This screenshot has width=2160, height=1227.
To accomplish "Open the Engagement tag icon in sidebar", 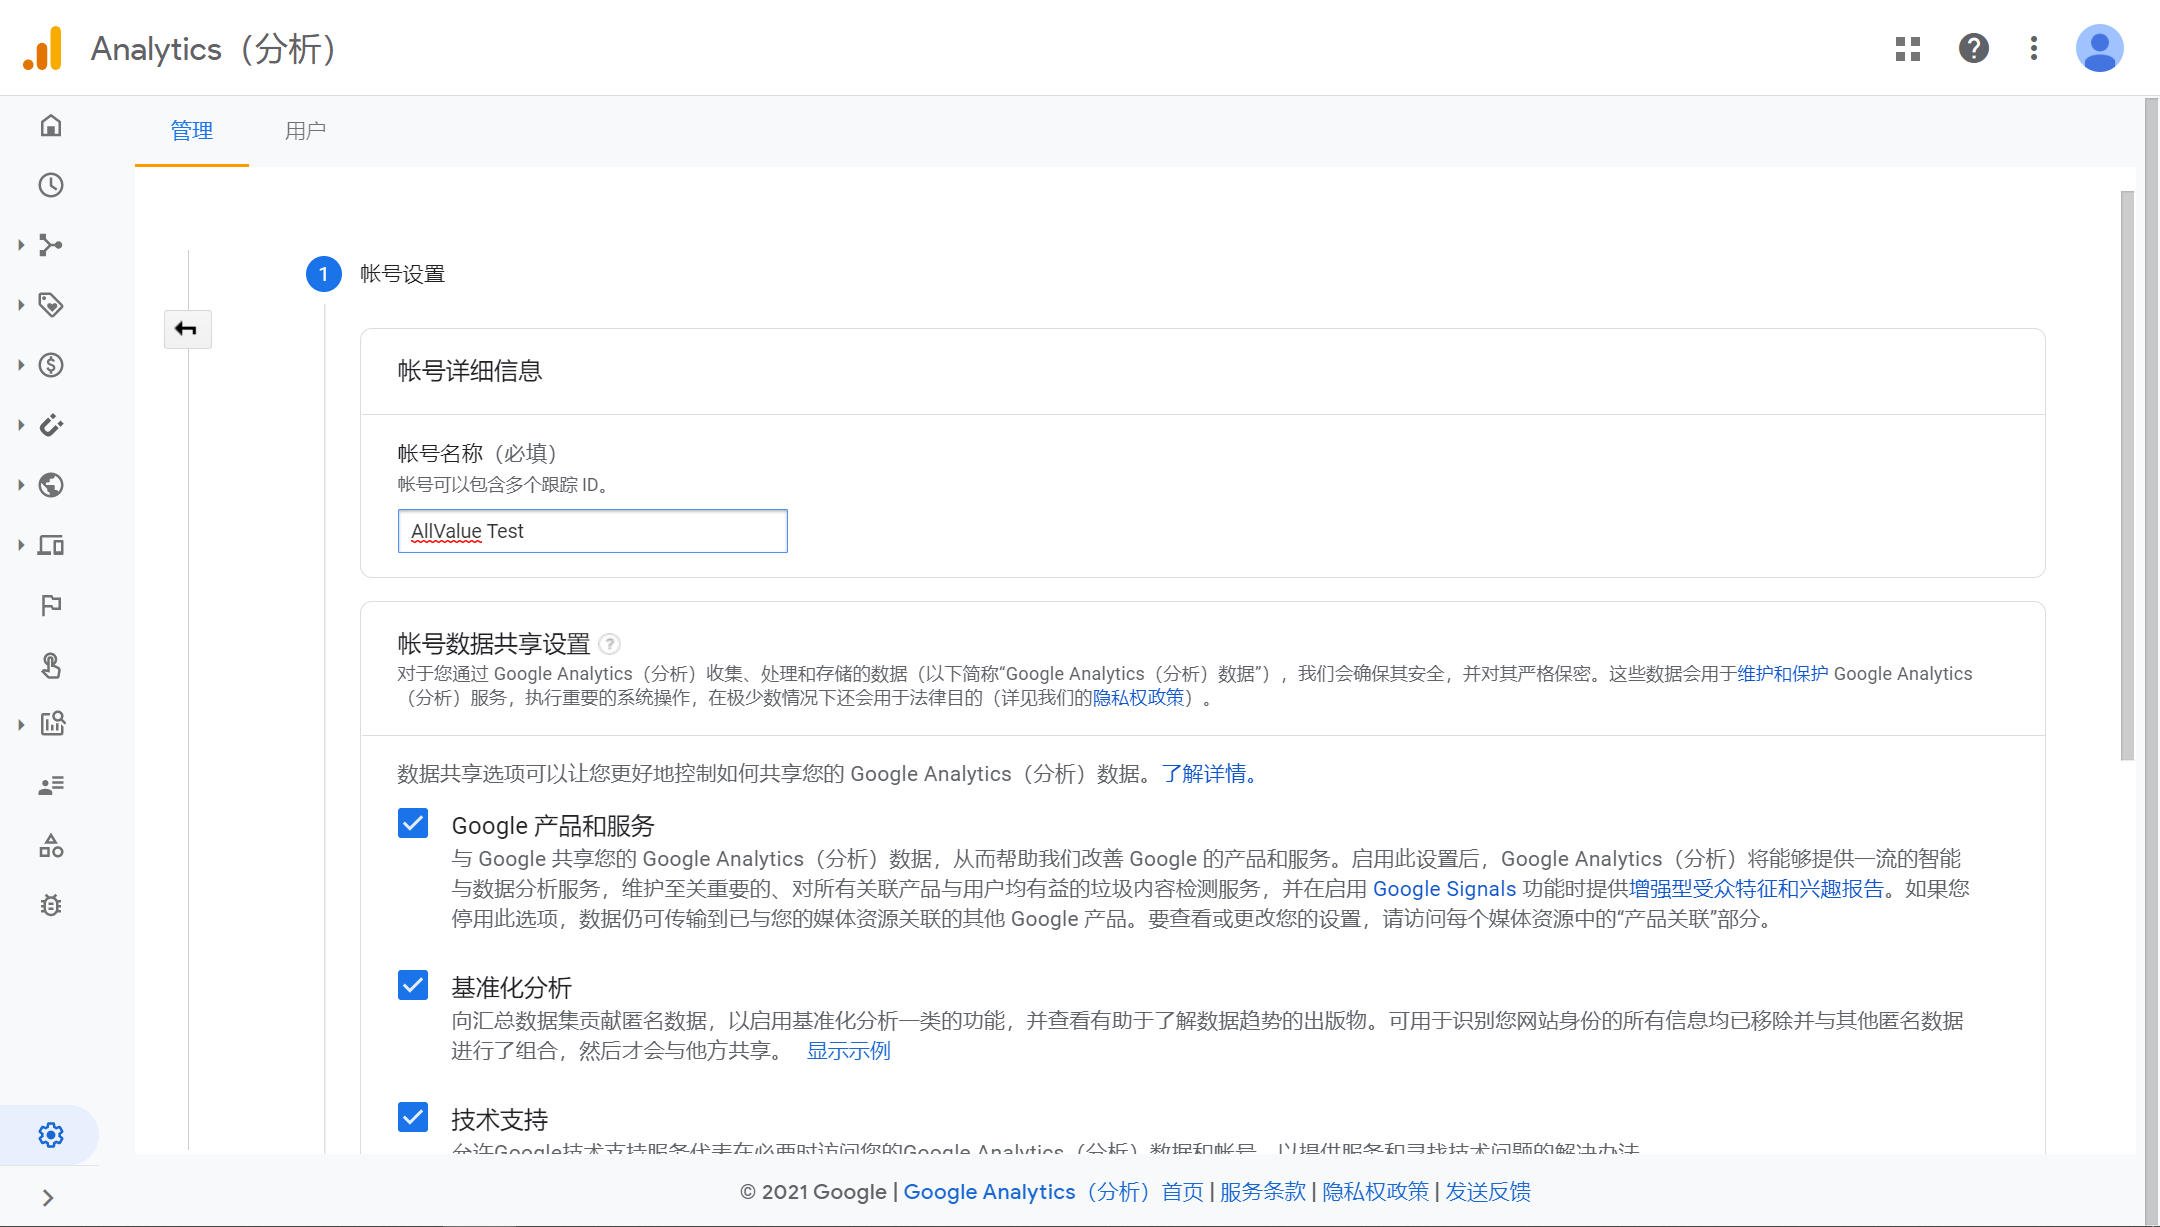I will click(x=51, y=305).
